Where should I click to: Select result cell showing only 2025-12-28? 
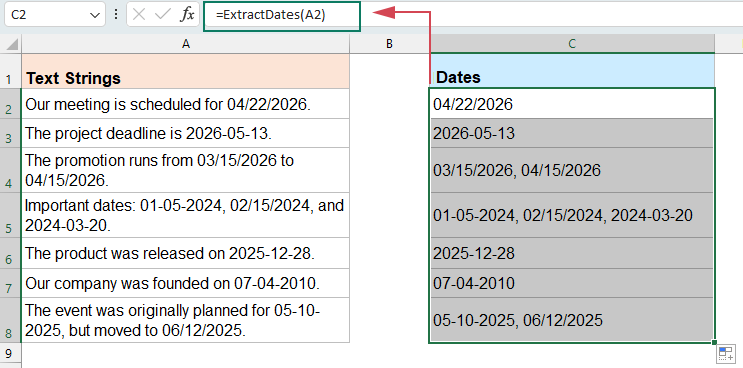[x=572, y=253]
